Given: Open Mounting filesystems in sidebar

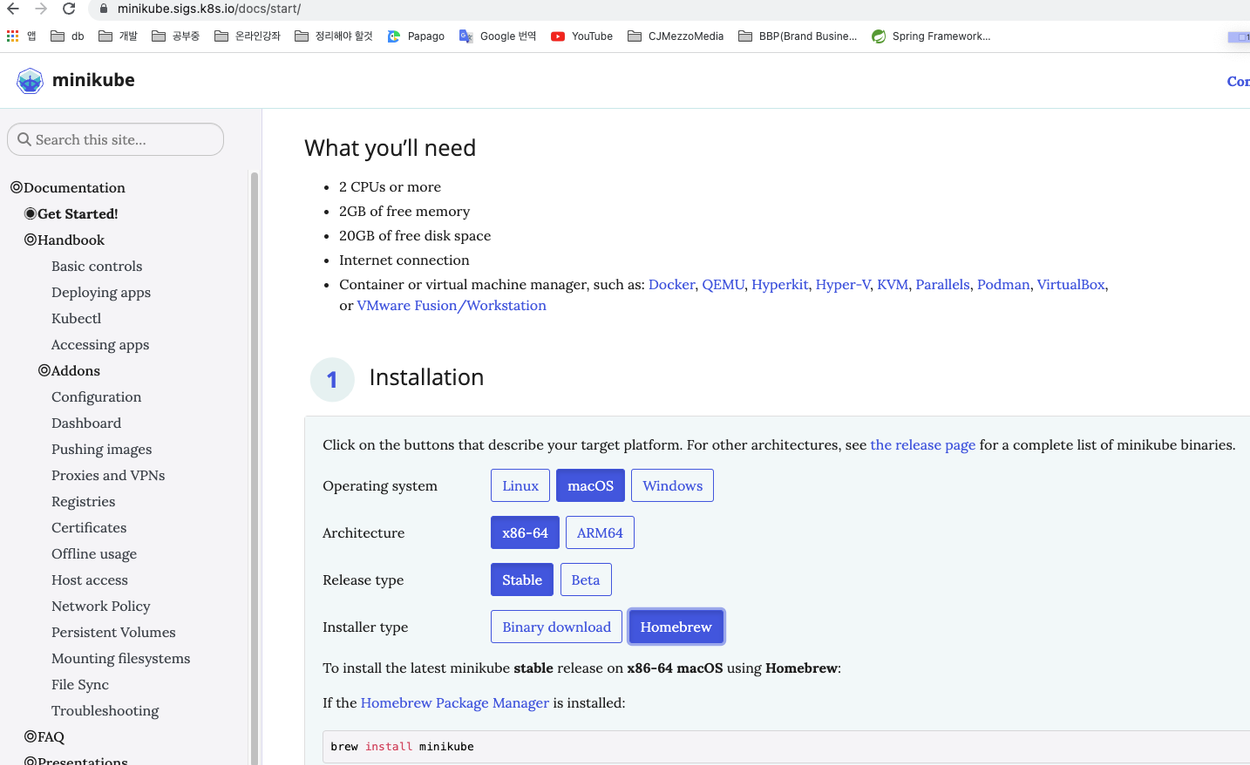Looking at the screenshot, I should click(x=121, y=658).
